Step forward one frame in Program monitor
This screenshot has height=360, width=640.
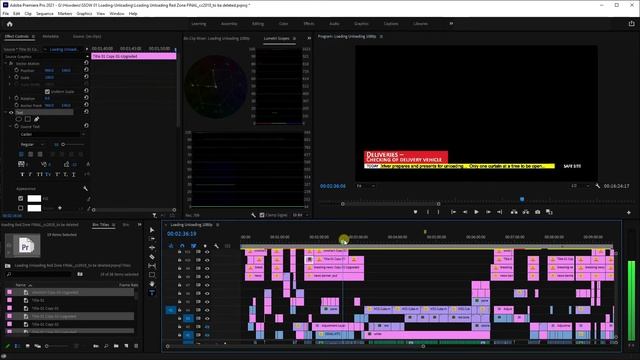point(488,212)
